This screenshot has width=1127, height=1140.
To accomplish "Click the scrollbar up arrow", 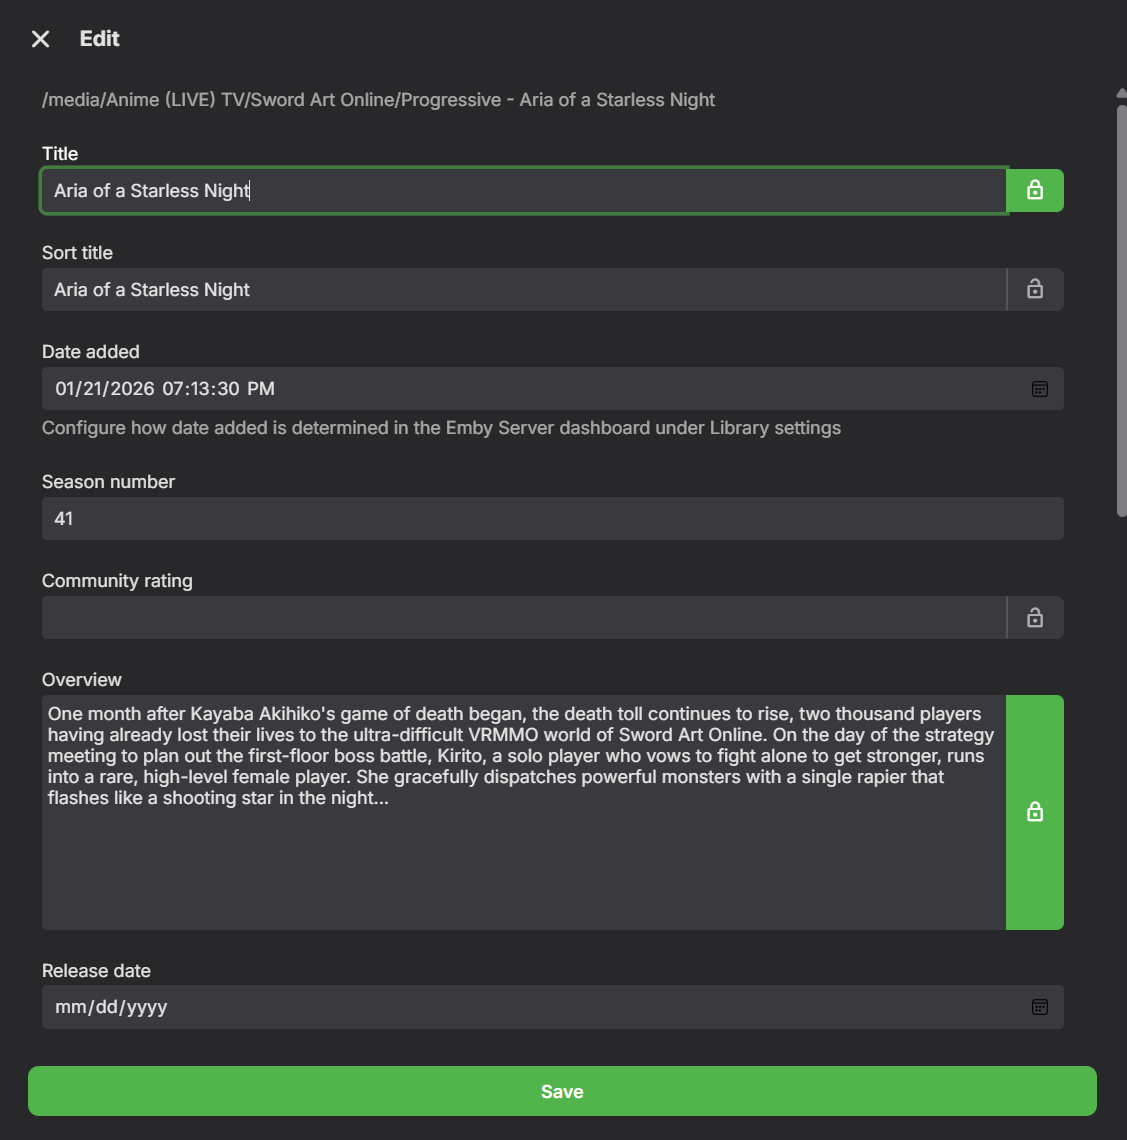I will [1121, 94].
